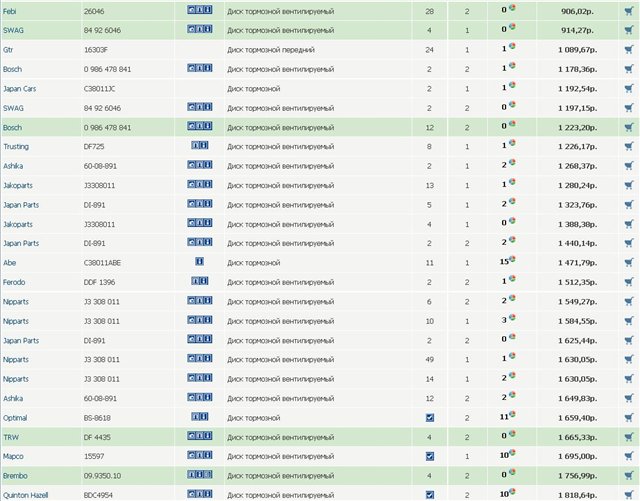Open the TRW brand link

11,437
